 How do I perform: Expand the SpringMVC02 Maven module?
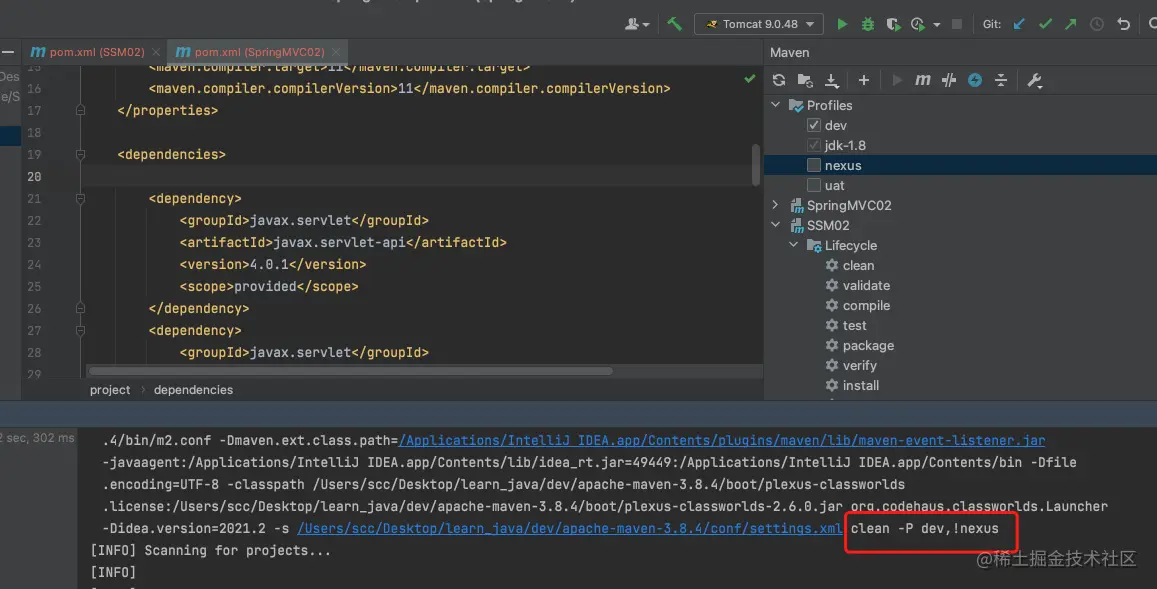(776, 205)
